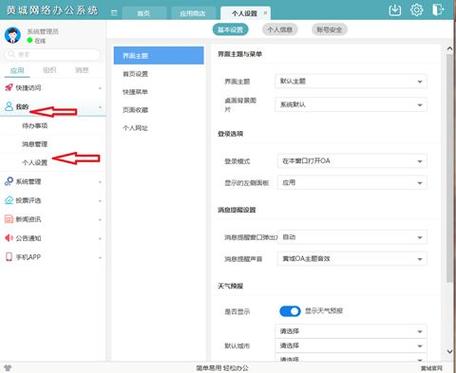Image resolution: width=456 pixels, height=373 pixels.
Task: Click the phone icon beside 手机APP
Action: 9,257
